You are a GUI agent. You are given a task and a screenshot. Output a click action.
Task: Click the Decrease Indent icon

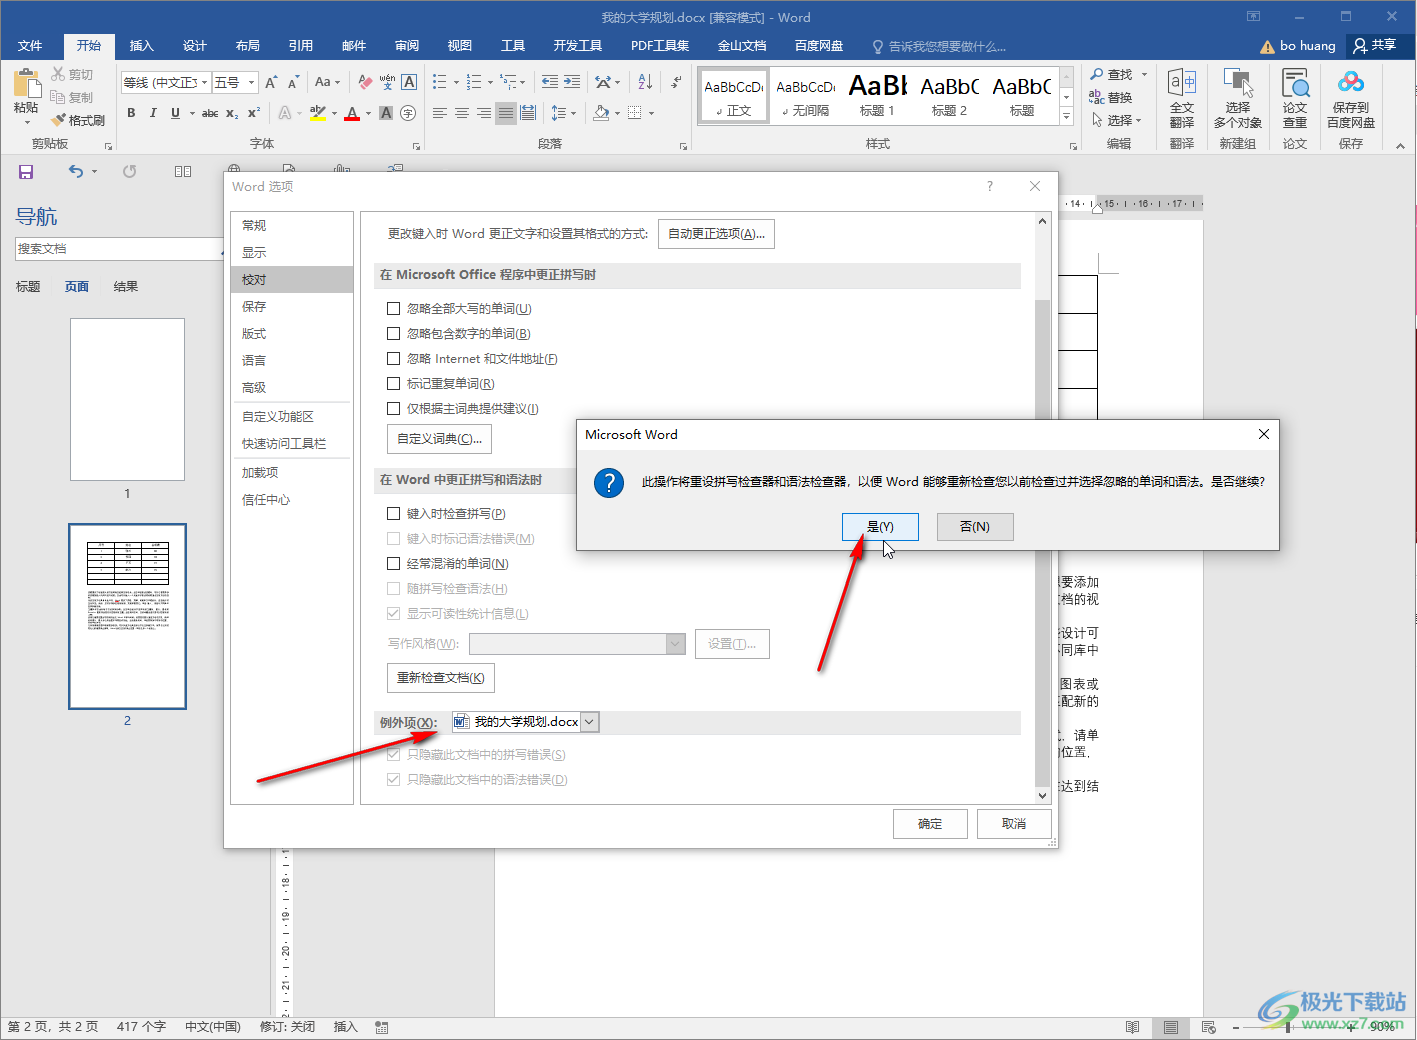coord(550,82)
